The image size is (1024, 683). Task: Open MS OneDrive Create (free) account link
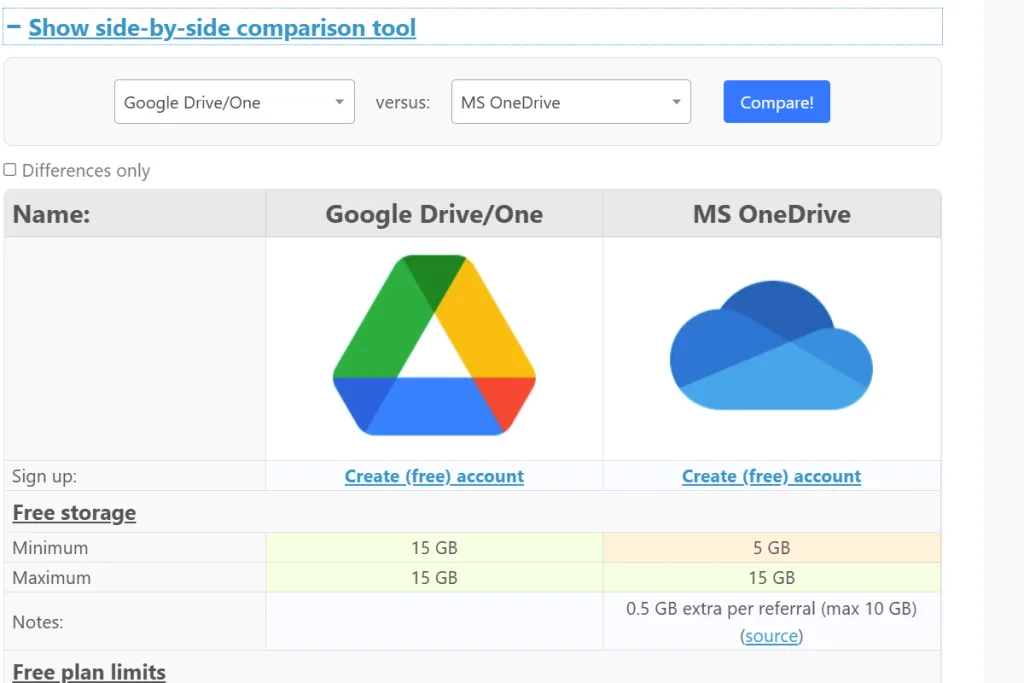(771, 476)
